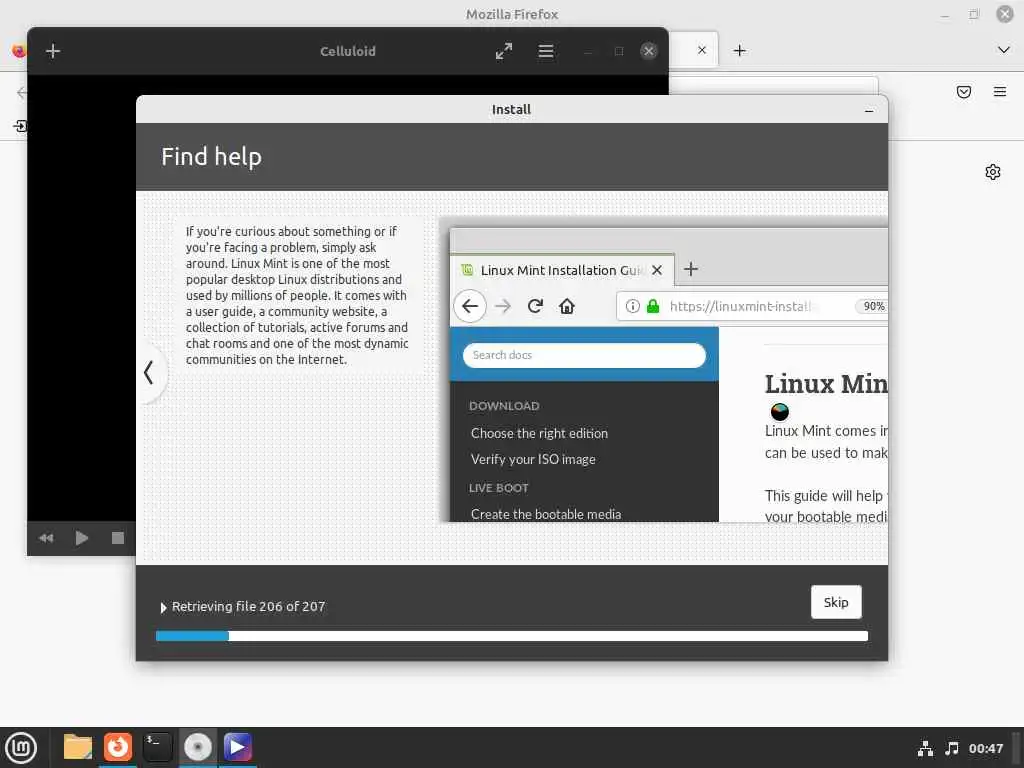Launch the terminal from the panel
This screenshot has height=768, width=1024.
coord(157,747)
